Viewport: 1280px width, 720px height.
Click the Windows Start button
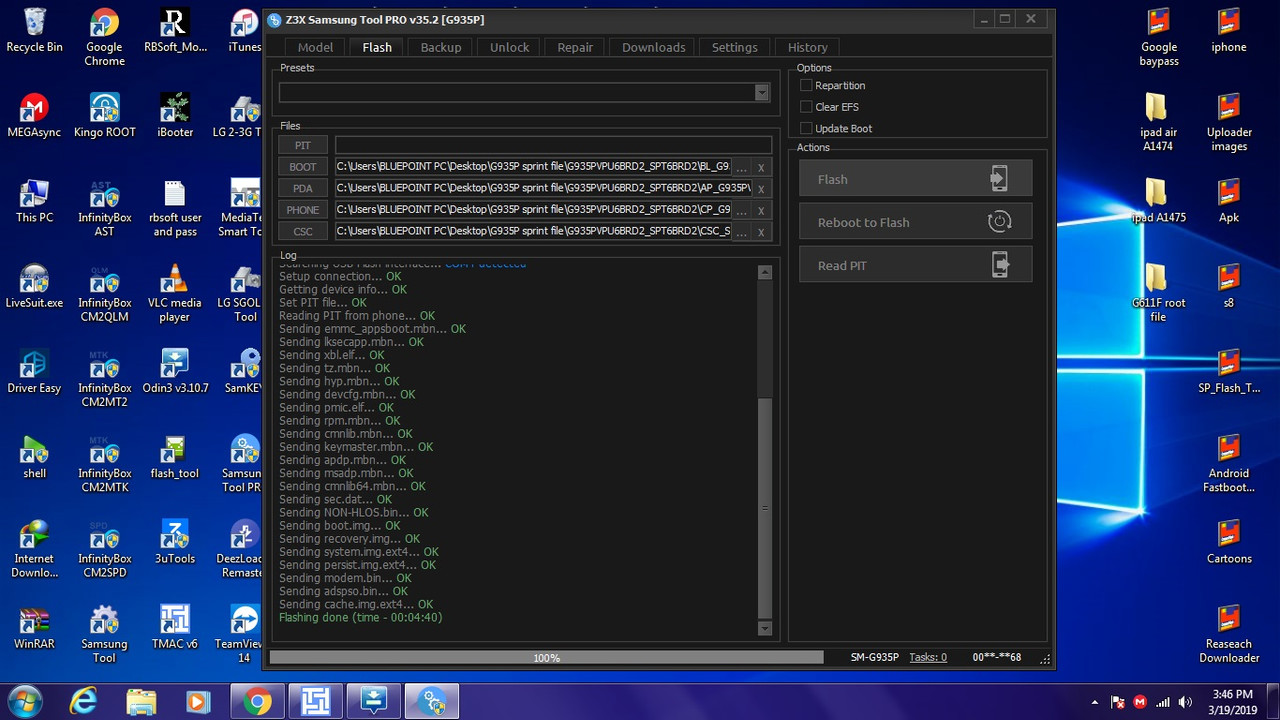point(24,701)
